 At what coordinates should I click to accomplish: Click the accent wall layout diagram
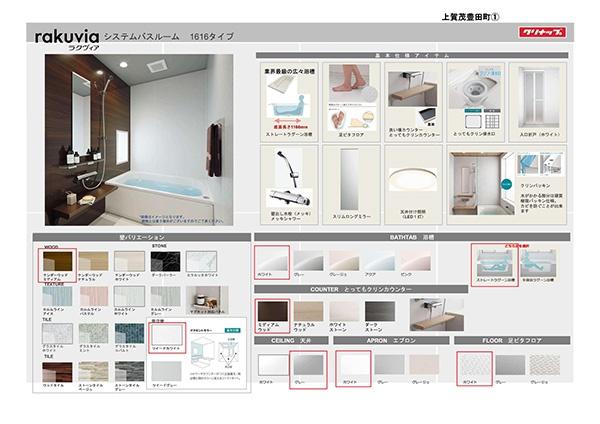tap(216, 352)
